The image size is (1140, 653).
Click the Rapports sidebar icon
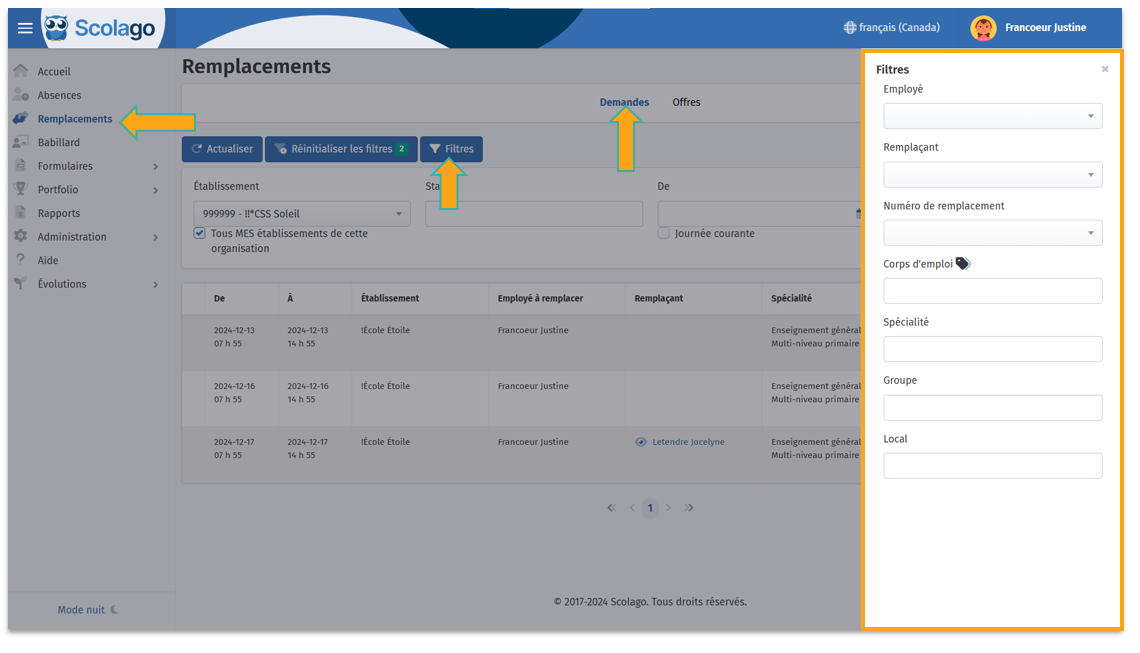pos(20,212)
